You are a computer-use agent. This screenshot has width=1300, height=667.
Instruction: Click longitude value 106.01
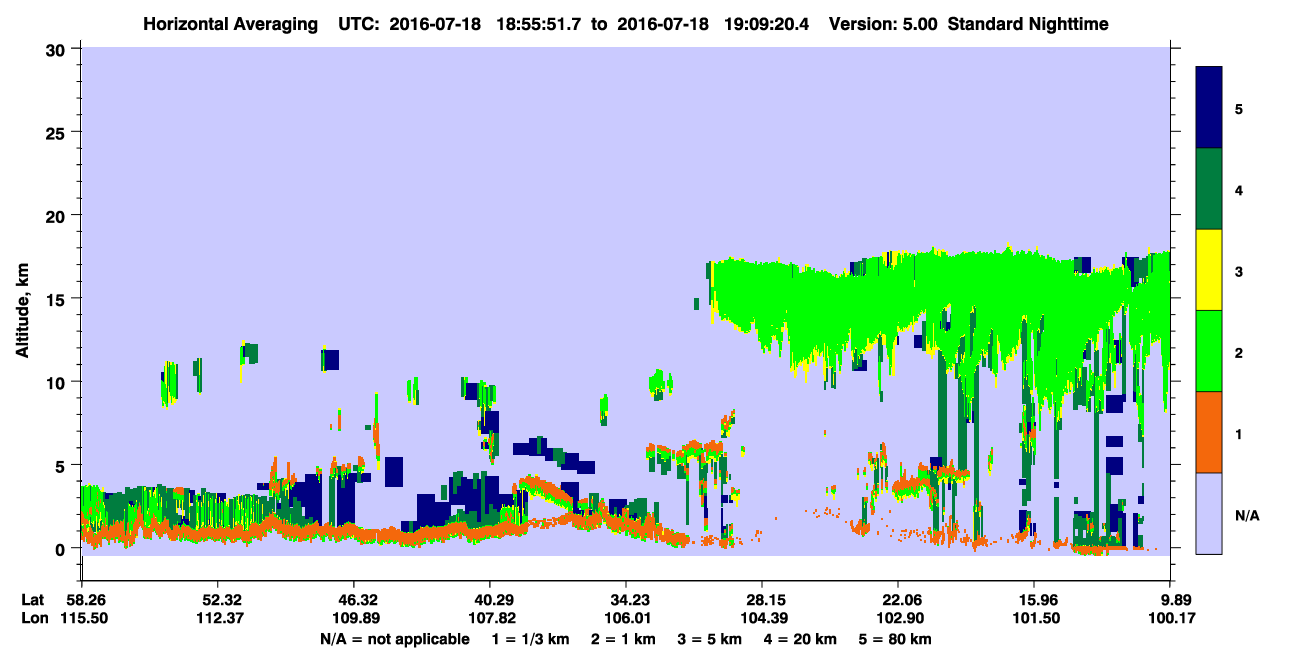pyautogui.click(x=626, y=619)
